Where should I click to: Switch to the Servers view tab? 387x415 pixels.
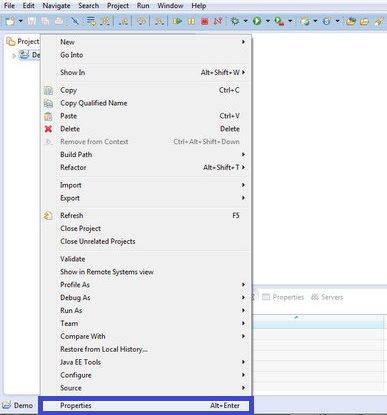(327, 297)
